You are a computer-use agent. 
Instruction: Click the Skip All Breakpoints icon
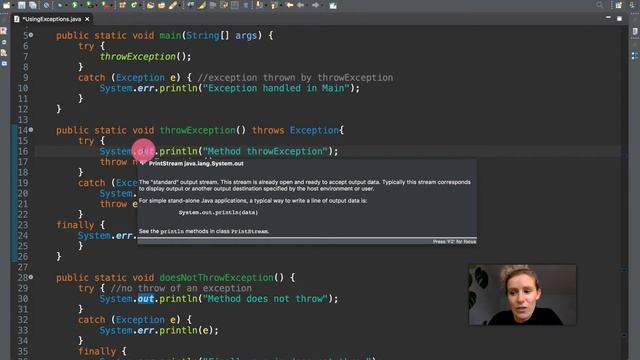tap(46, 5)
